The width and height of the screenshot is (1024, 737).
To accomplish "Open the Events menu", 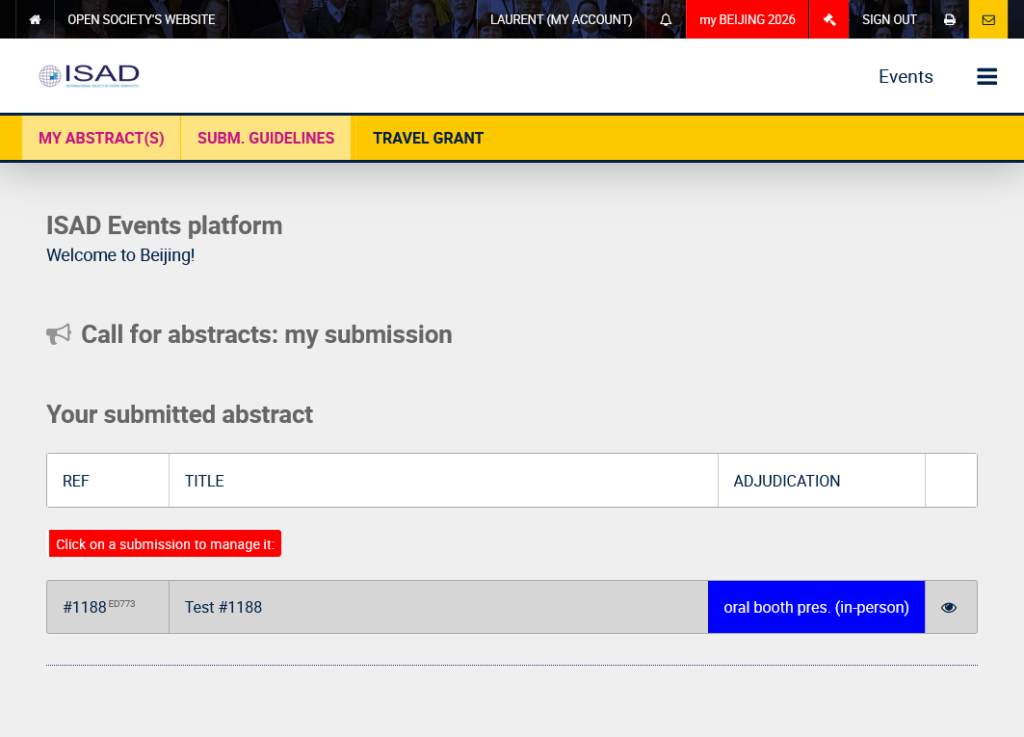I will [905, 76].
